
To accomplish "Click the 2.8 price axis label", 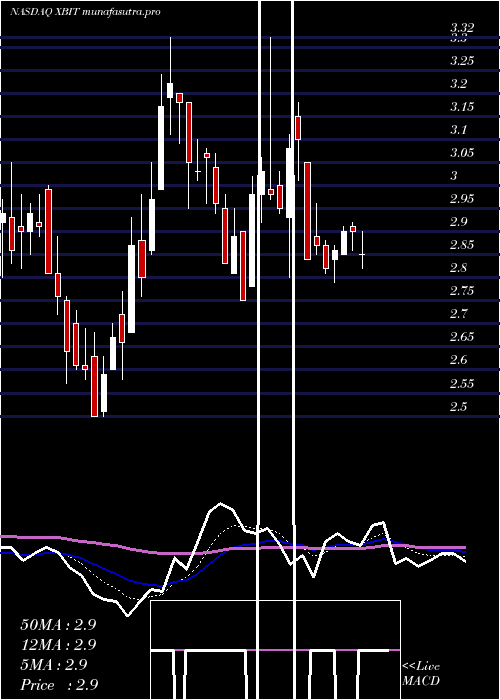I will coord(458,268).
